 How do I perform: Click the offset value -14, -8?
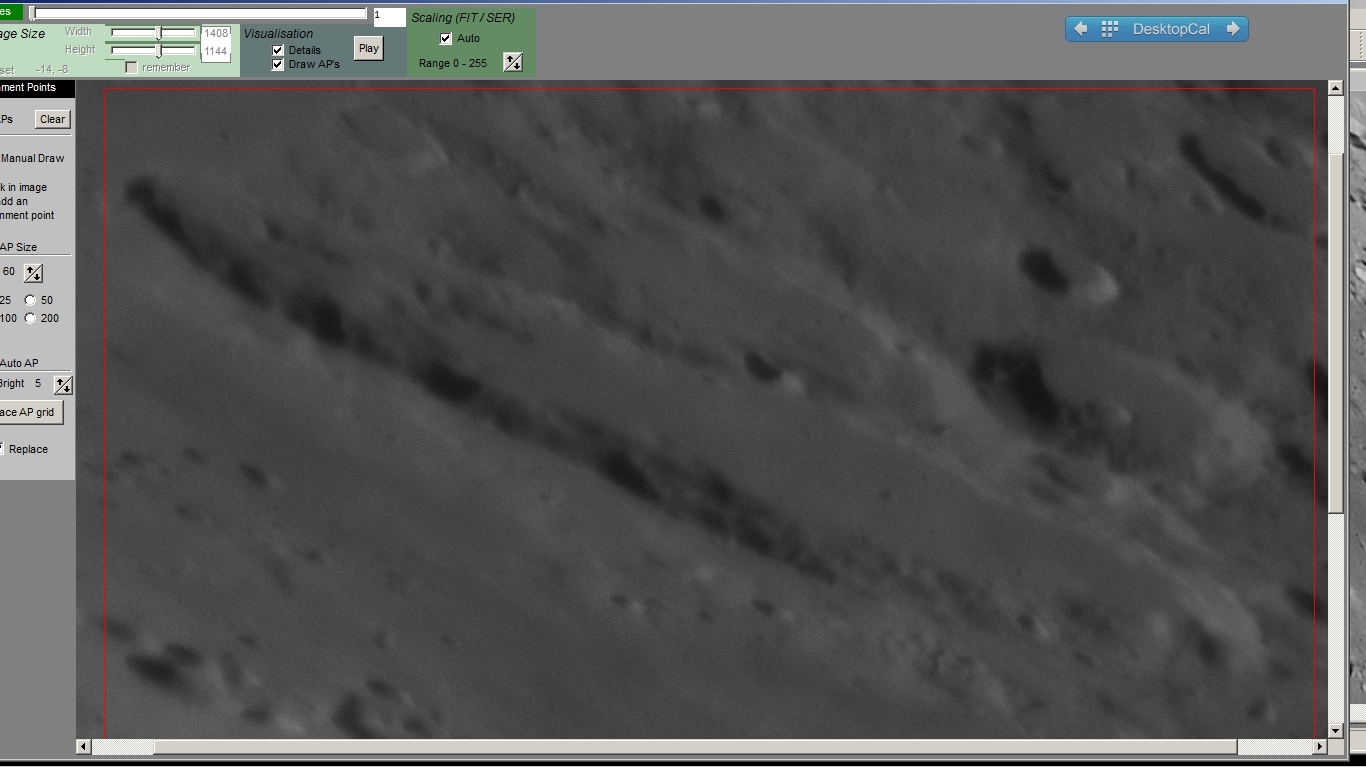pos(52,69)
